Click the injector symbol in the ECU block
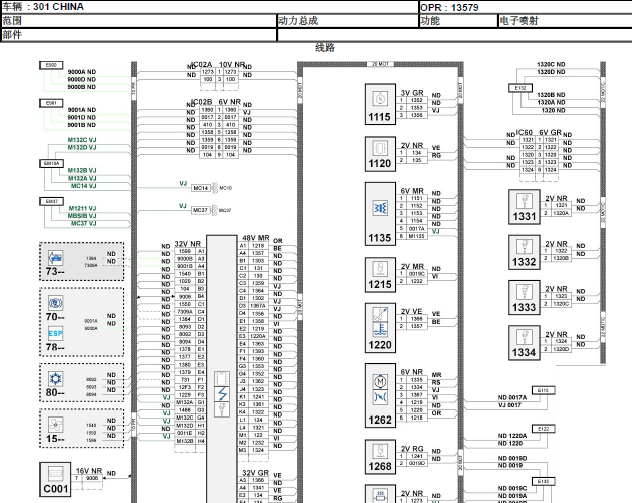 pos(222,409)
